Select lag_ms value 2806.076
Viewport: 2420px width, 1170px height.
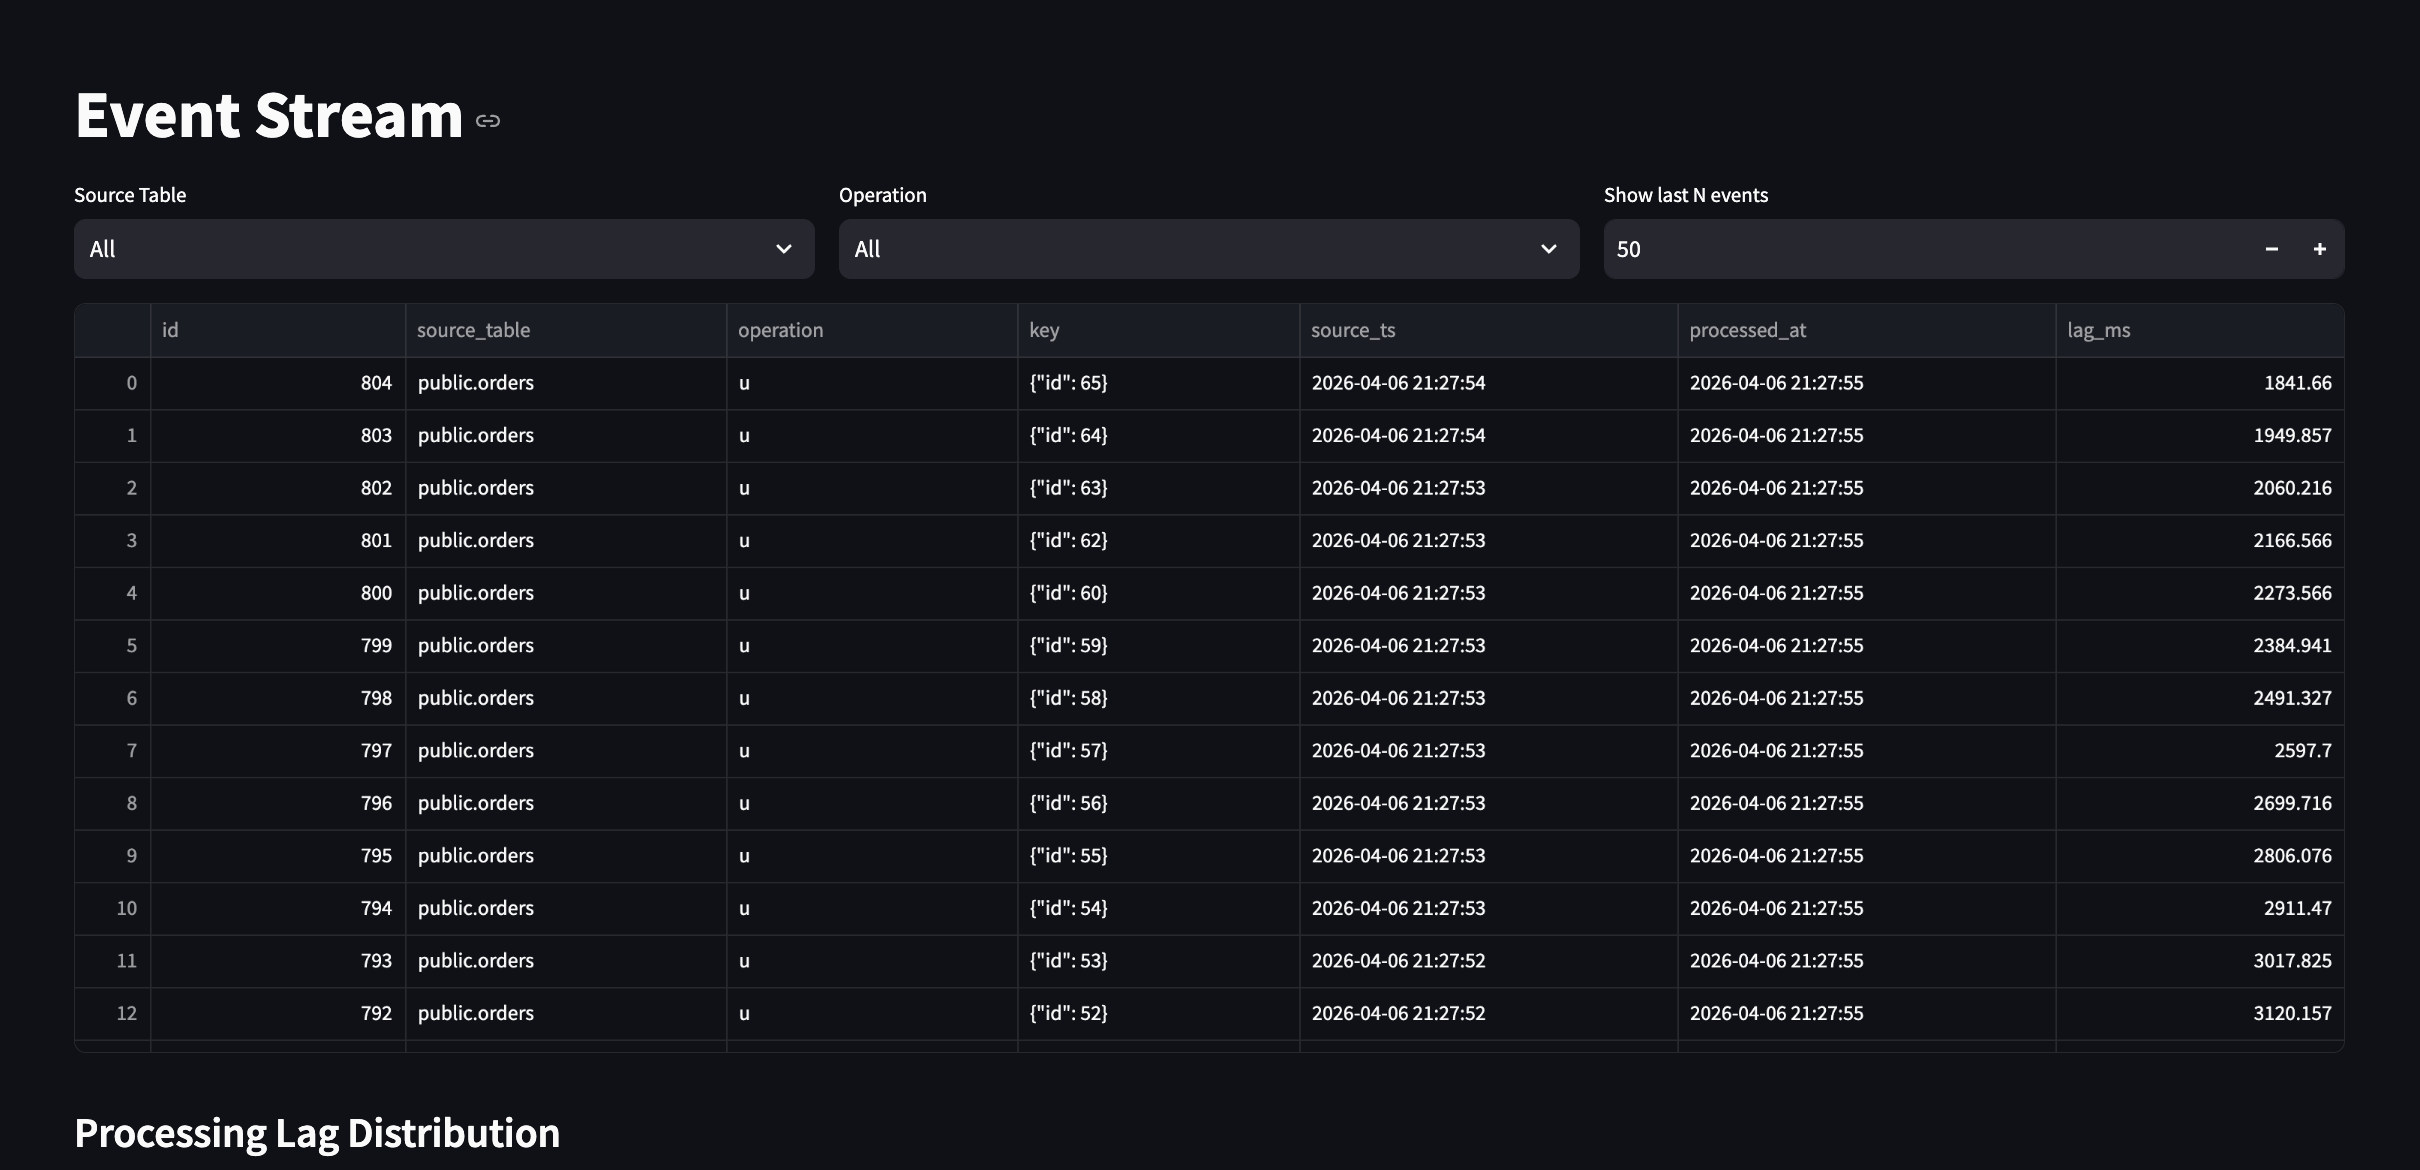[2200, 855]
